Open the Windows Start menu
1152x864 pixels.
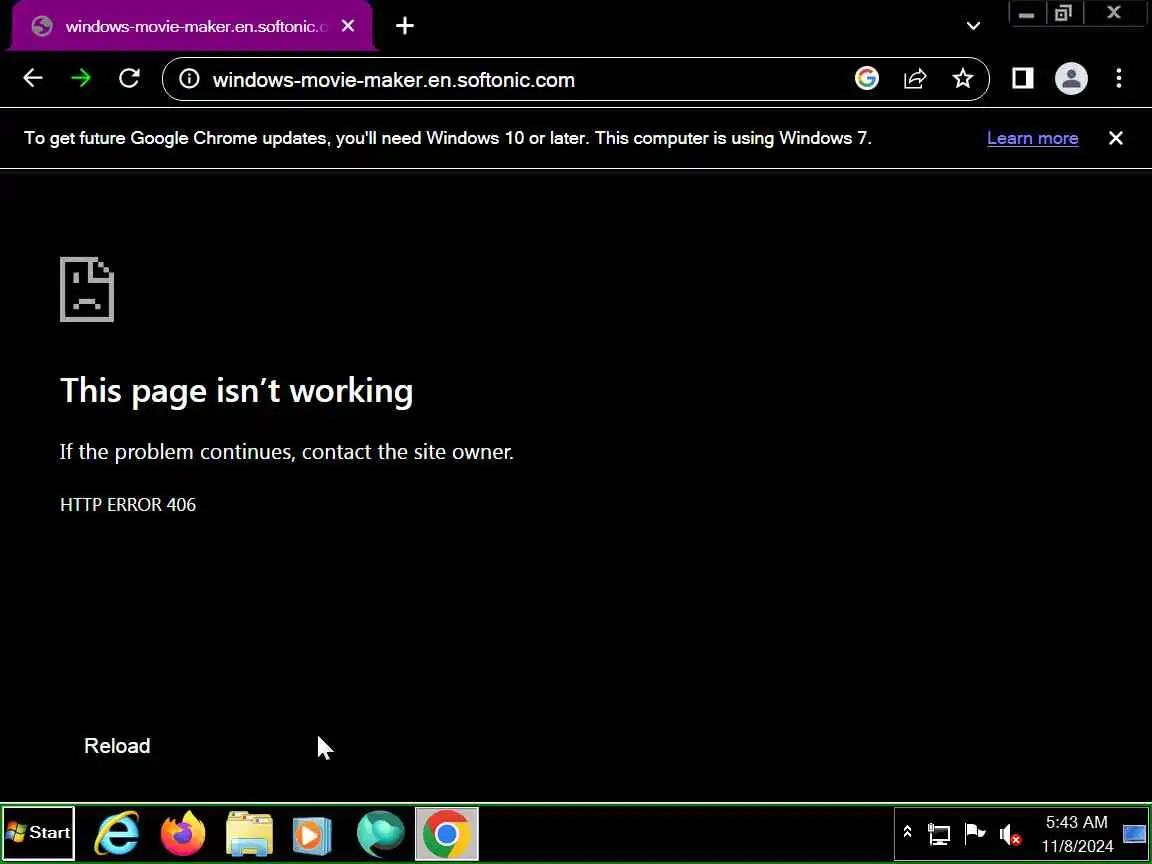(x=38, y=832)
